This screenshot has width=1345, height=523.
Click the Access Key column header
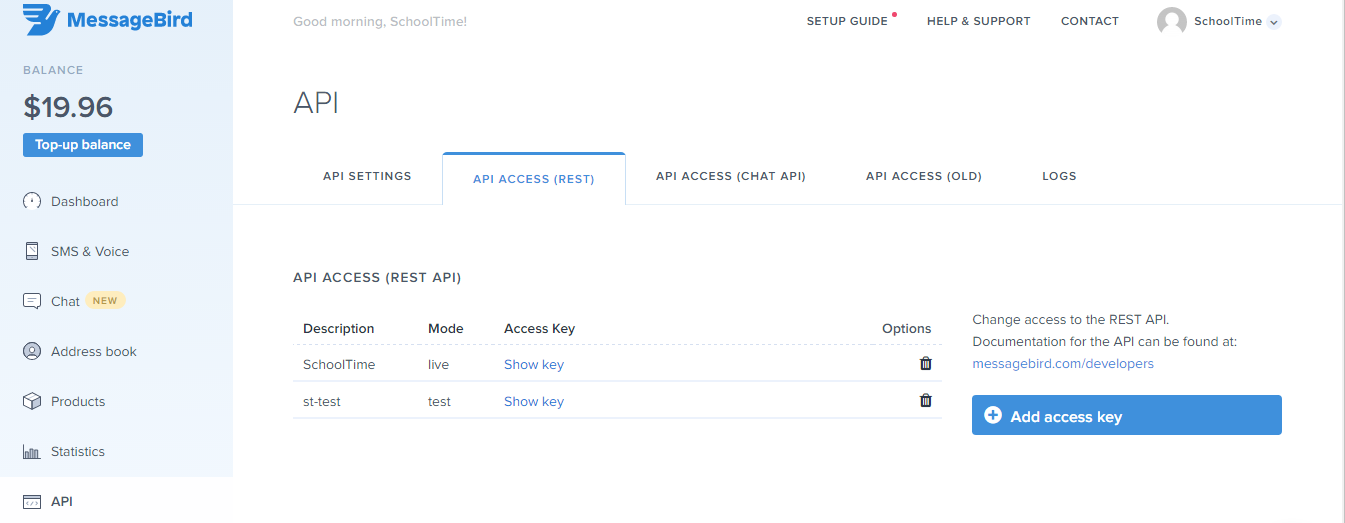click(x=540, y=329)
